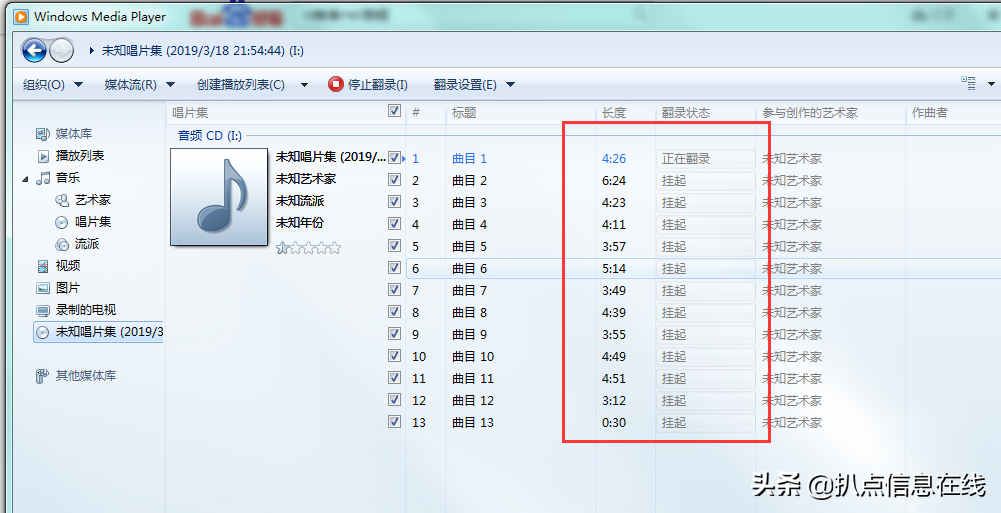
Task: Open the 翻录设置(E) dropdown menu
Action: pos(474,84)
